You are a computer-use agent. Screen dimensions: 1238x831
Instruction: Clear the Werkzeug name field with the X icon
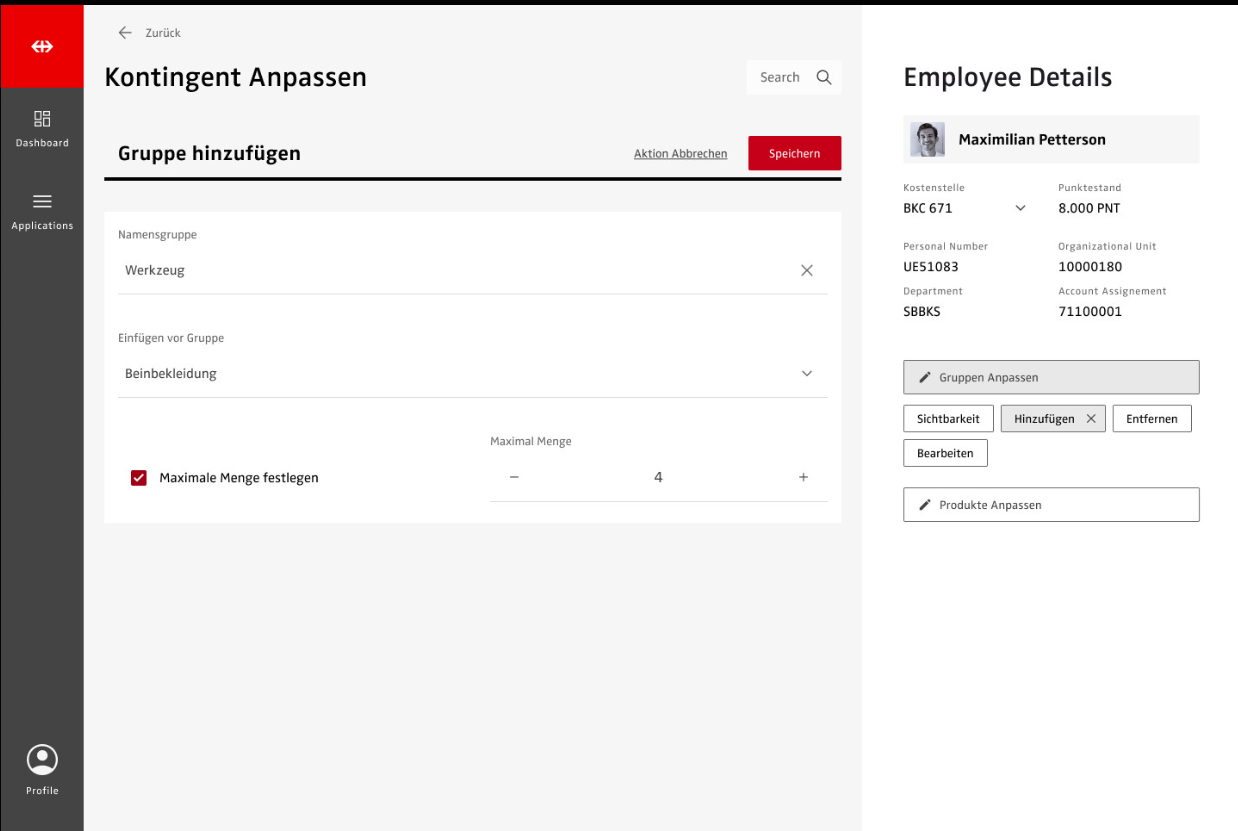pos(807,270)
